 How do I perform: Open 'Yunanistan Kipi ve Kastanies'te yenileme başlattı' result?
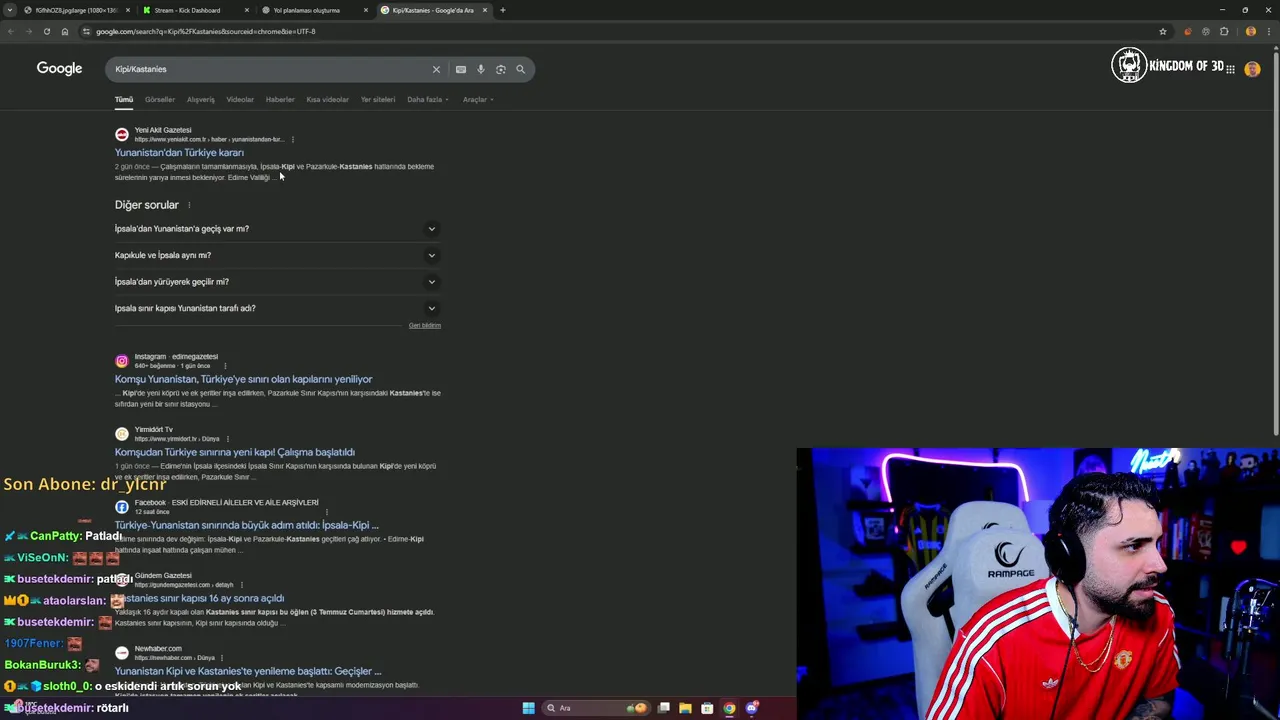click(248, 671)
